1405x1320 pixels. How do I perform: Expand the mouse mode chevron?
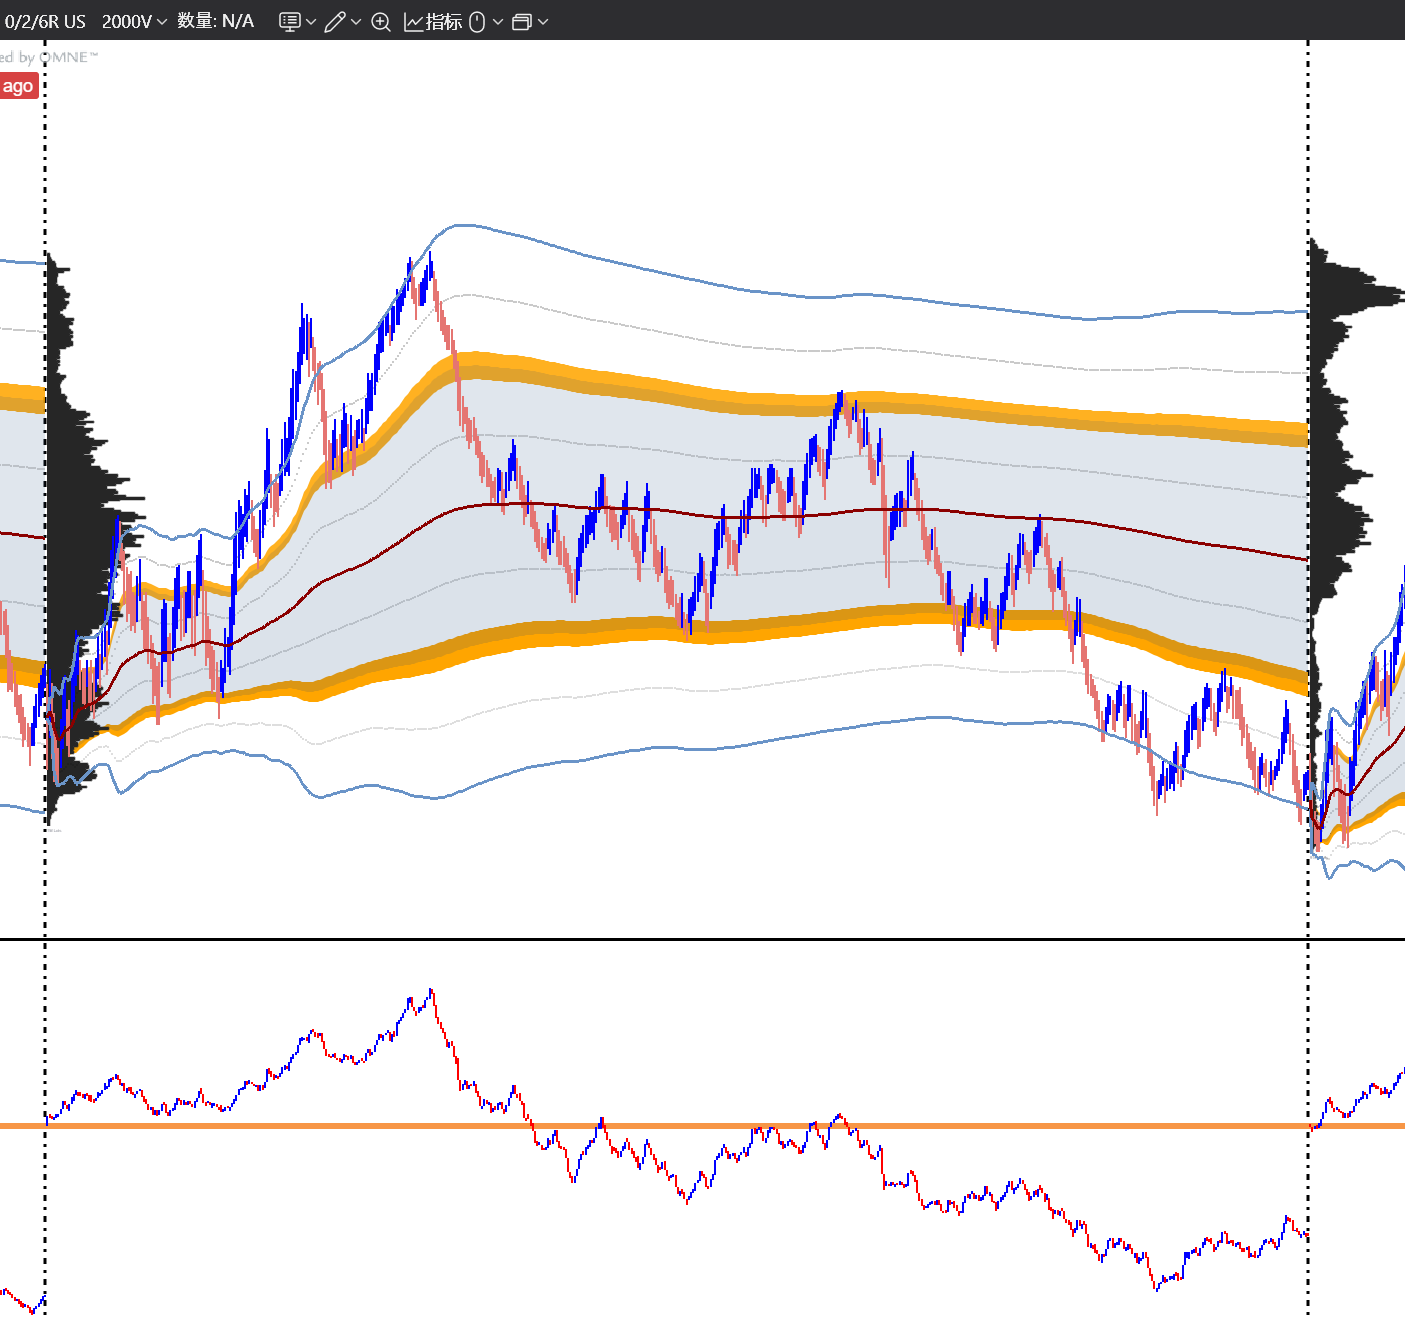[498, 22]
